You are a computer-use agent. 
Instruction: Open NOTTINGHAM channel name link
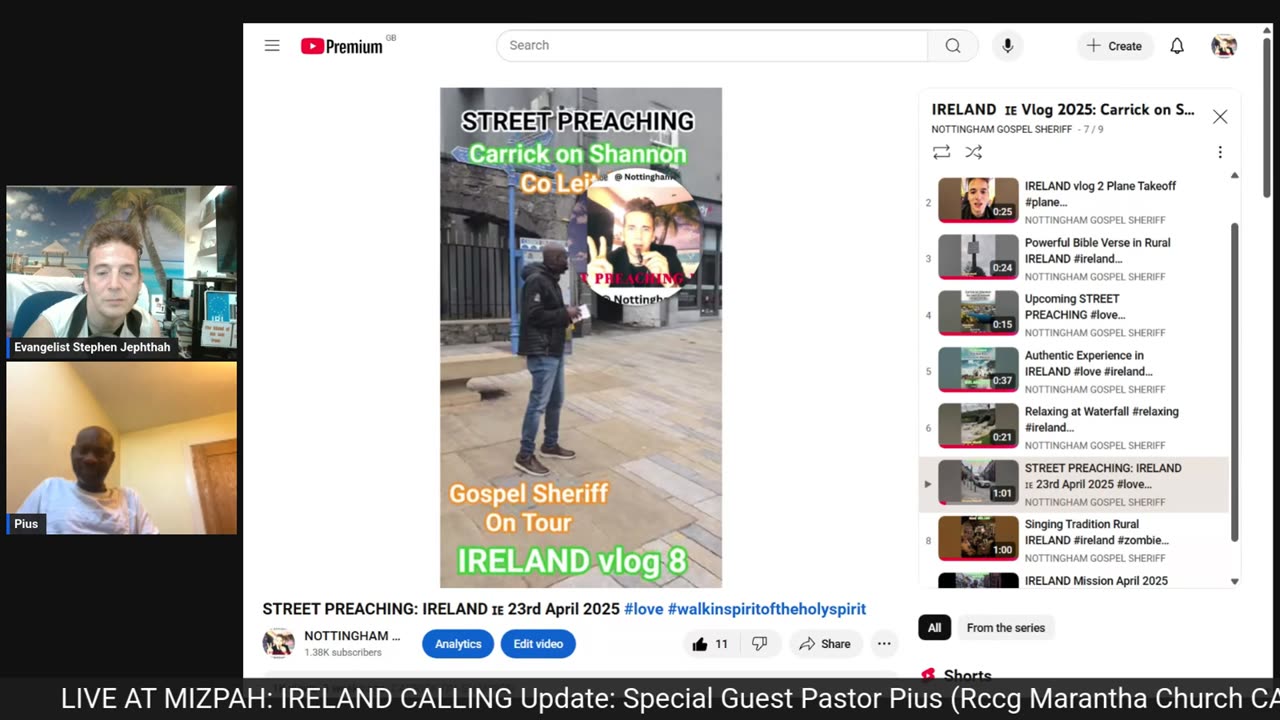click(352, 636)
